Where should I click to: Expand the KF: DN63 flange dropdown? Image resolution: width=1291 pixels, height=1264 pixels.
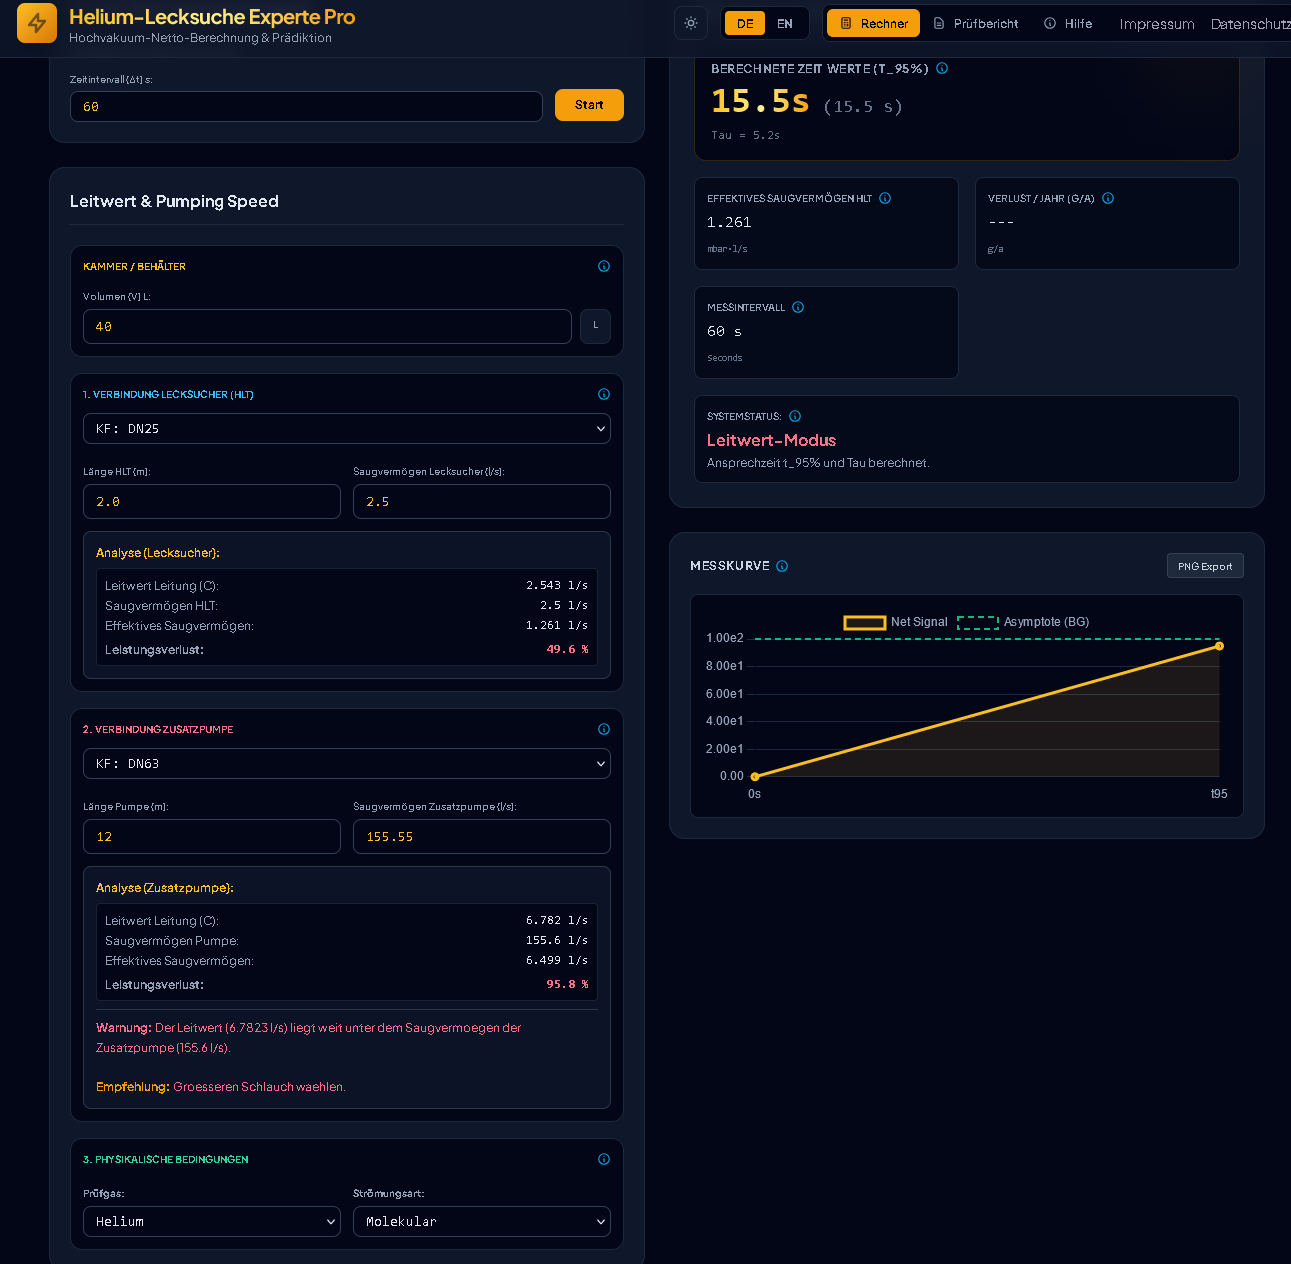coord(347,763)
